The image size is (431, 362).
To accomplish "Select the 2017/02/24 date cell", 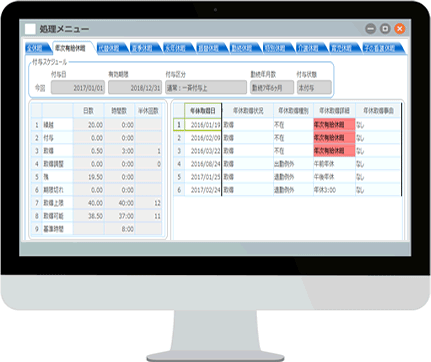I will pos(203,190).
